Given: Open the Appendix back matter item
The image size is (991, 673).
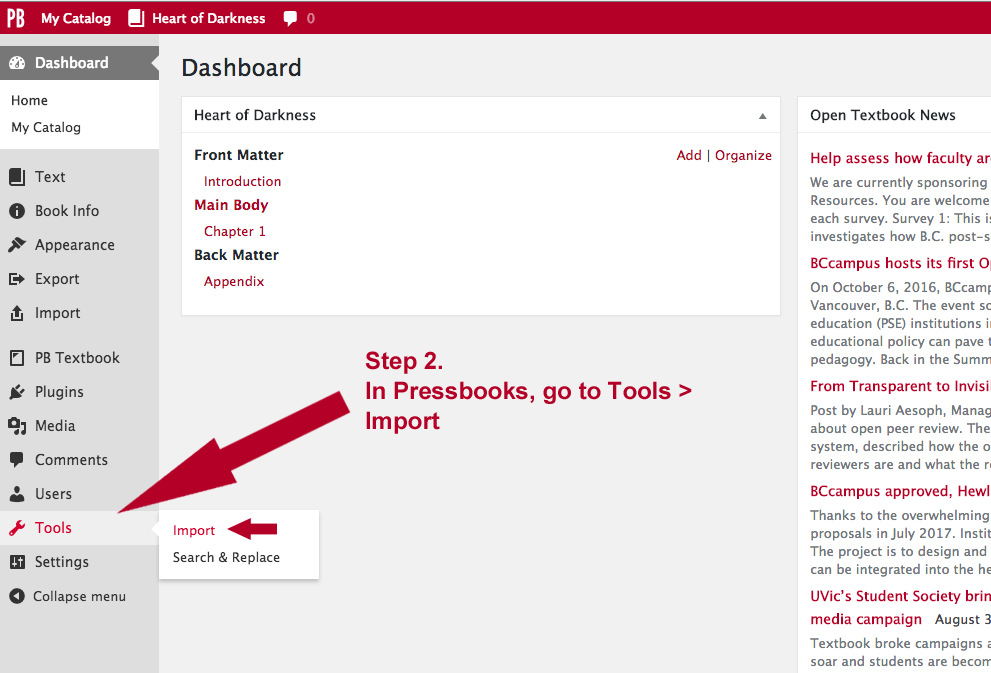Looking at the screenshot, I should [x=234, y=281].
